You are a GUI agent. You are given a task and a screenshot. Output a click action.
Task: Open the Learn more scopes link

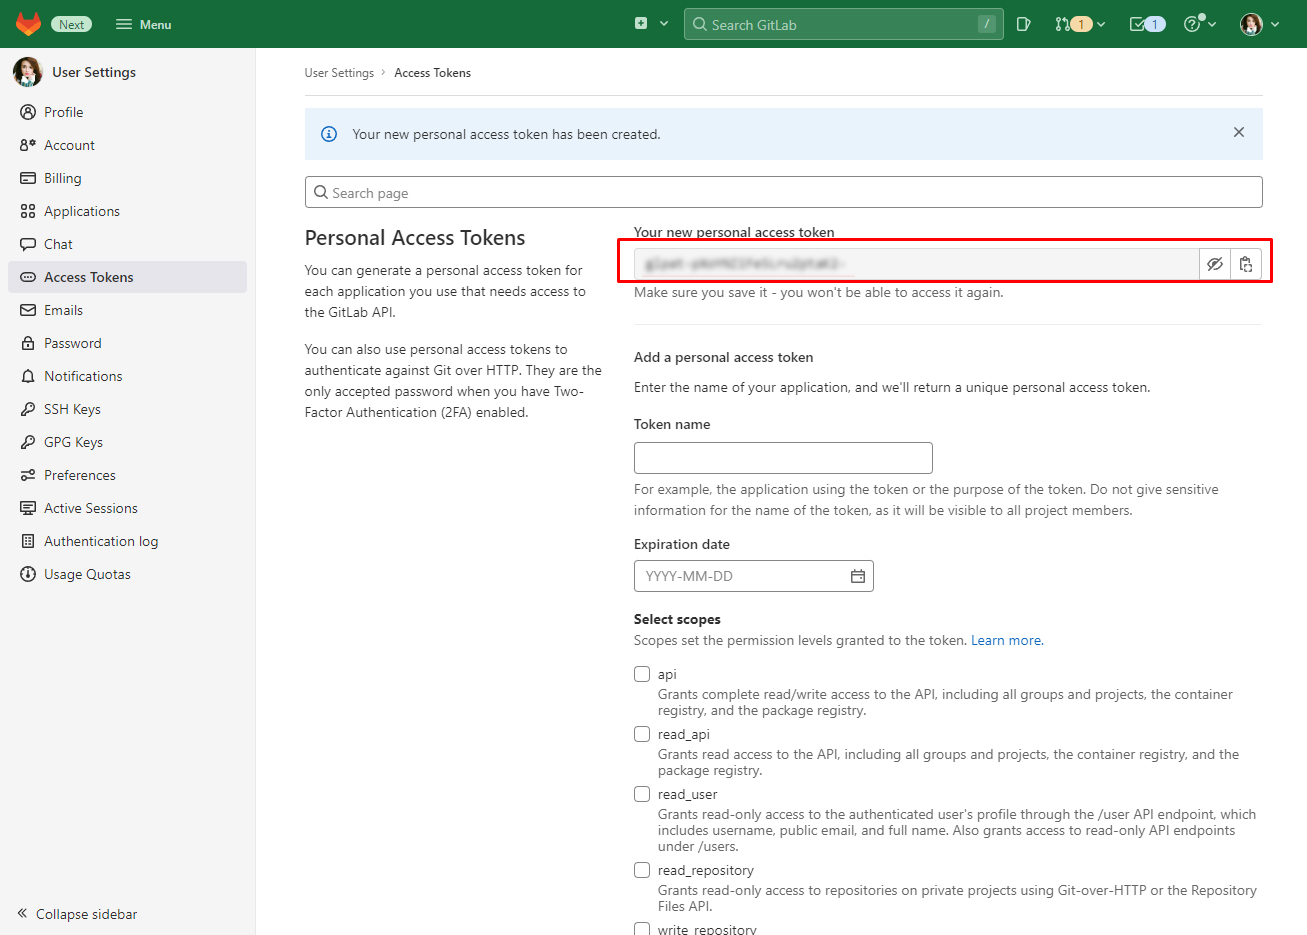(1007, 640)
